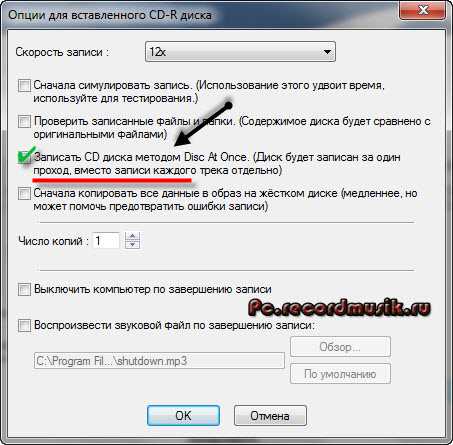Confirm settings with the OK button
This screenshot has width=453, height=445.
(x=183, y=416)
